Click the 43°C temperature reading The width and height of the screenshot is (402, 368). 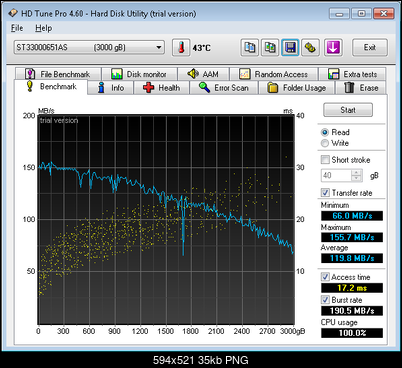click(201, 48)
